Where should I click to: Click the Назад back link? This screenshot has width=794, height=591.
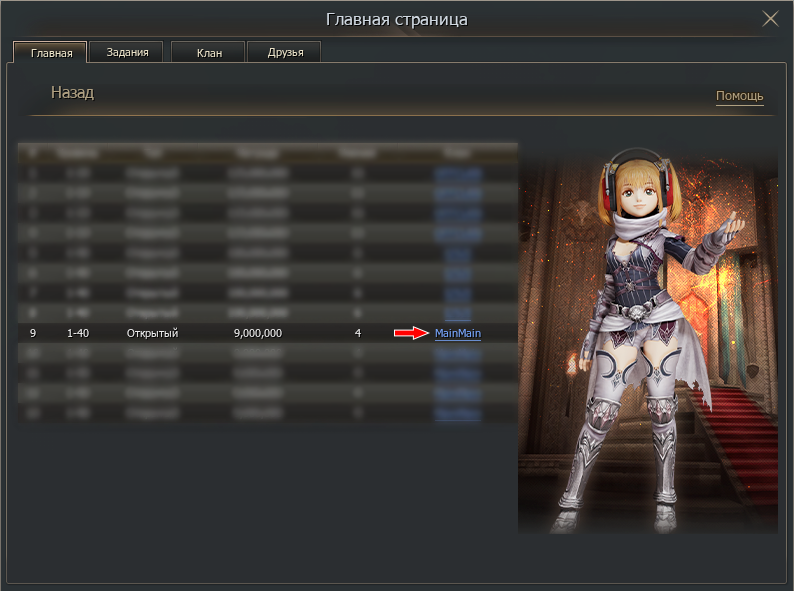click(72, 93)
